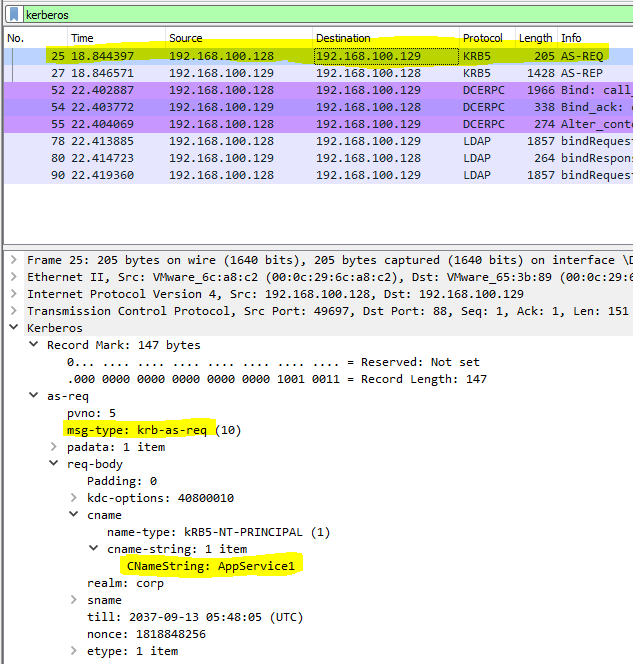Expand the padata: 1 item node

tap(54, 447)
